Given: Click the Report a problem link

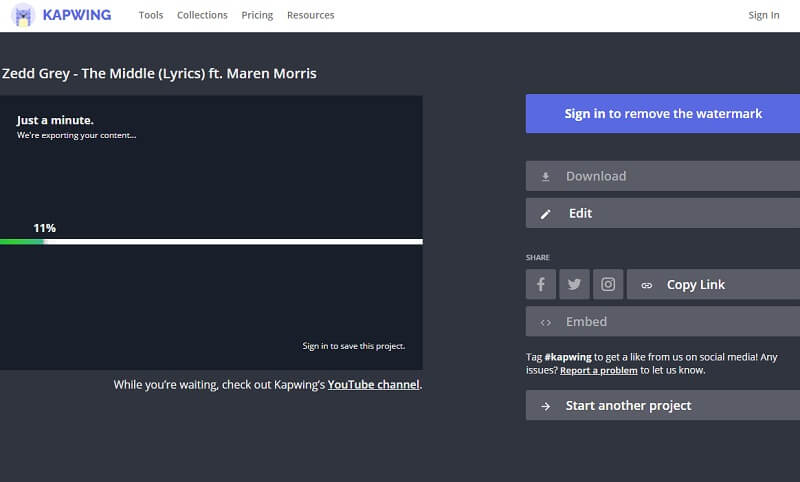Looking at the screenshot, I should tap(598, 370).
